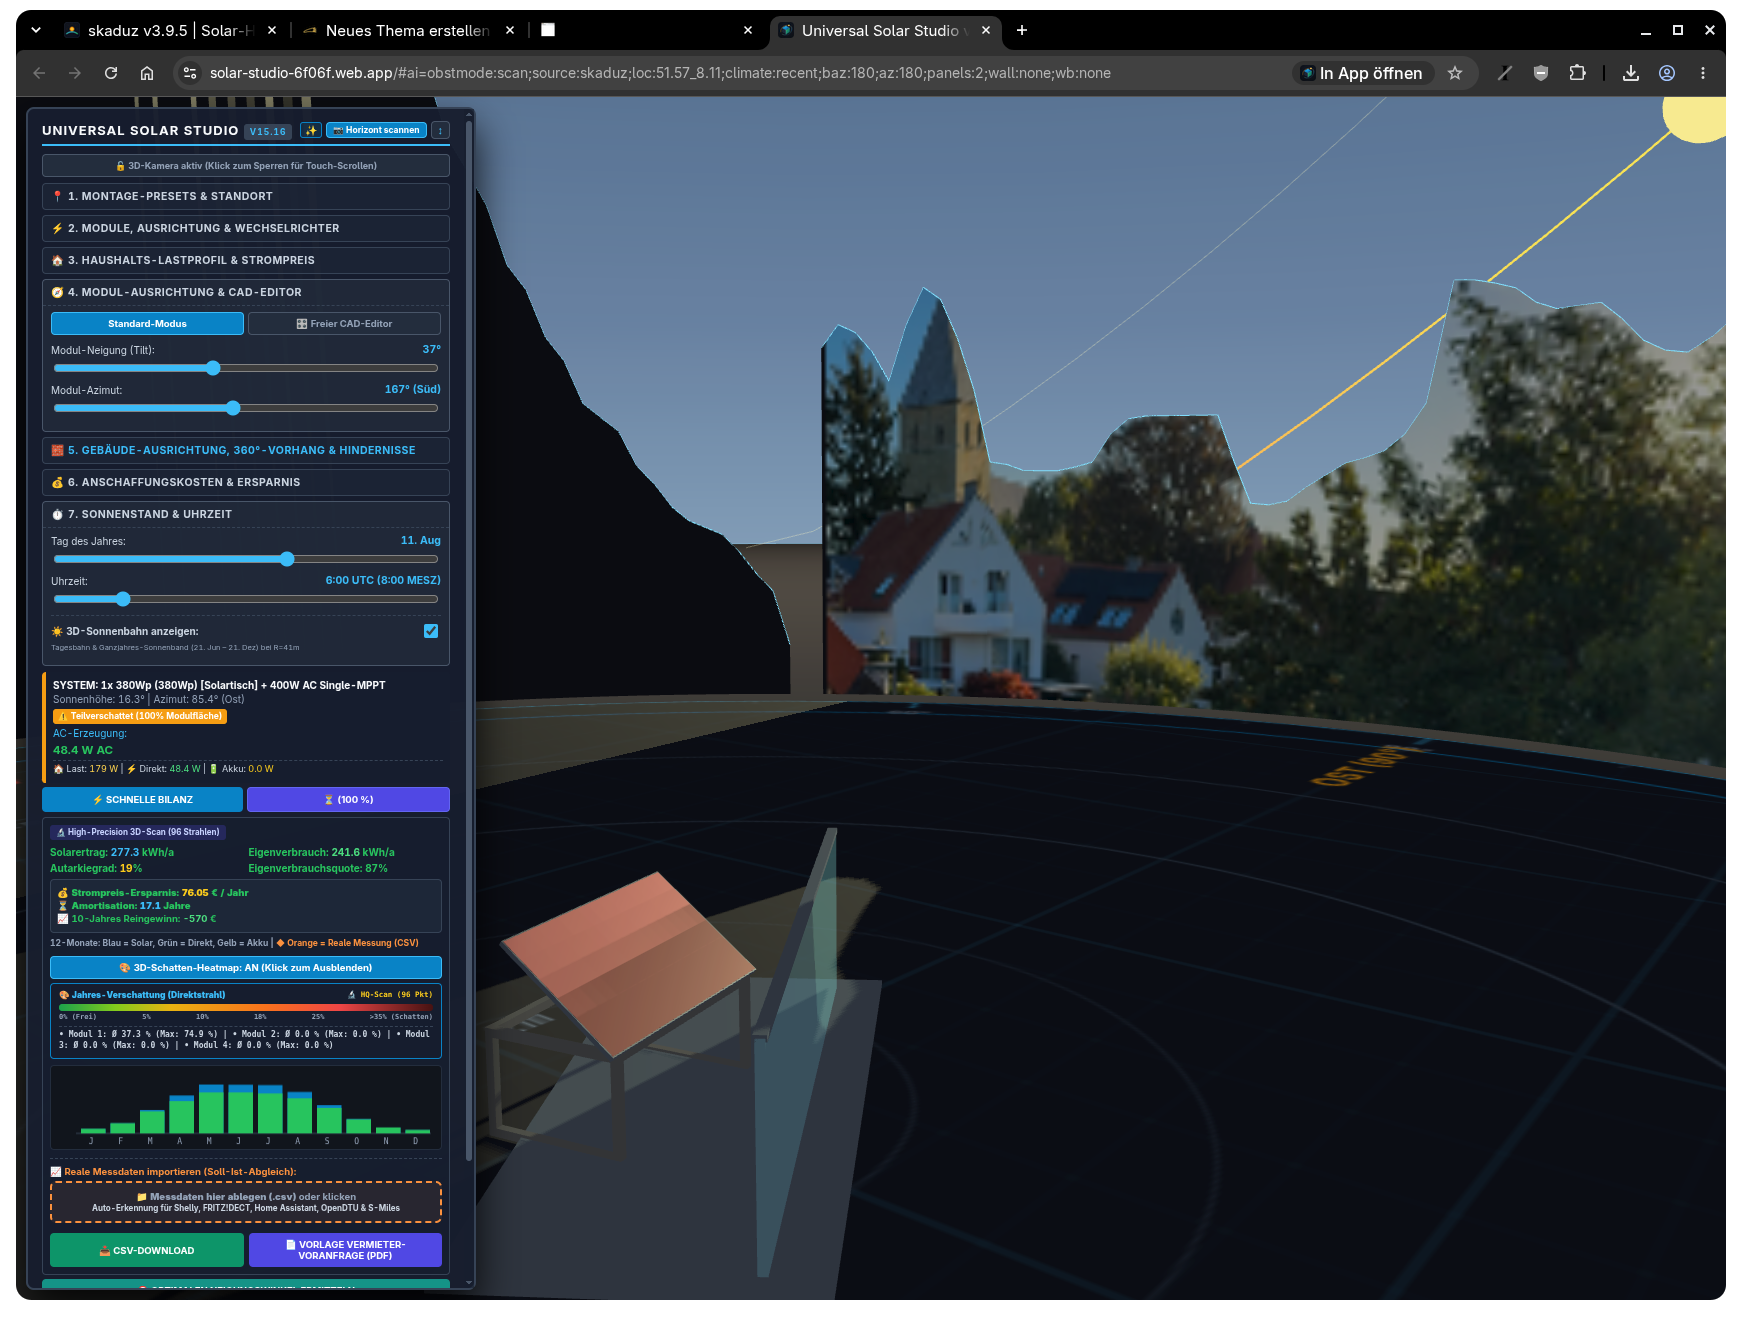Click the Tag des Jahres slider handle
This screenshot has width=1742, height=1332.
(x=287, y=559)
